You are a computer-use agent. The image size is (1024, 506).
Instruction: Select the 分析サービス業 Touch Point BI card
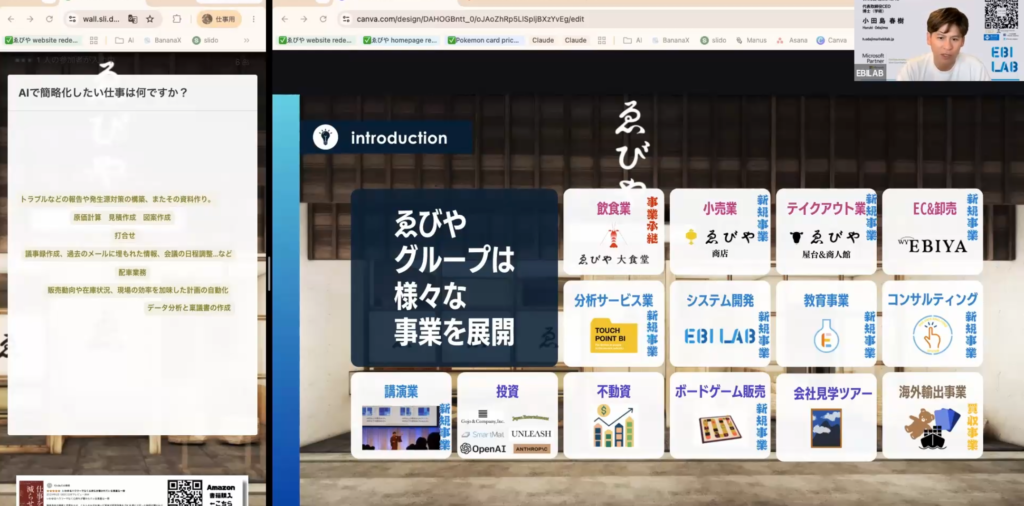point(613,323)
